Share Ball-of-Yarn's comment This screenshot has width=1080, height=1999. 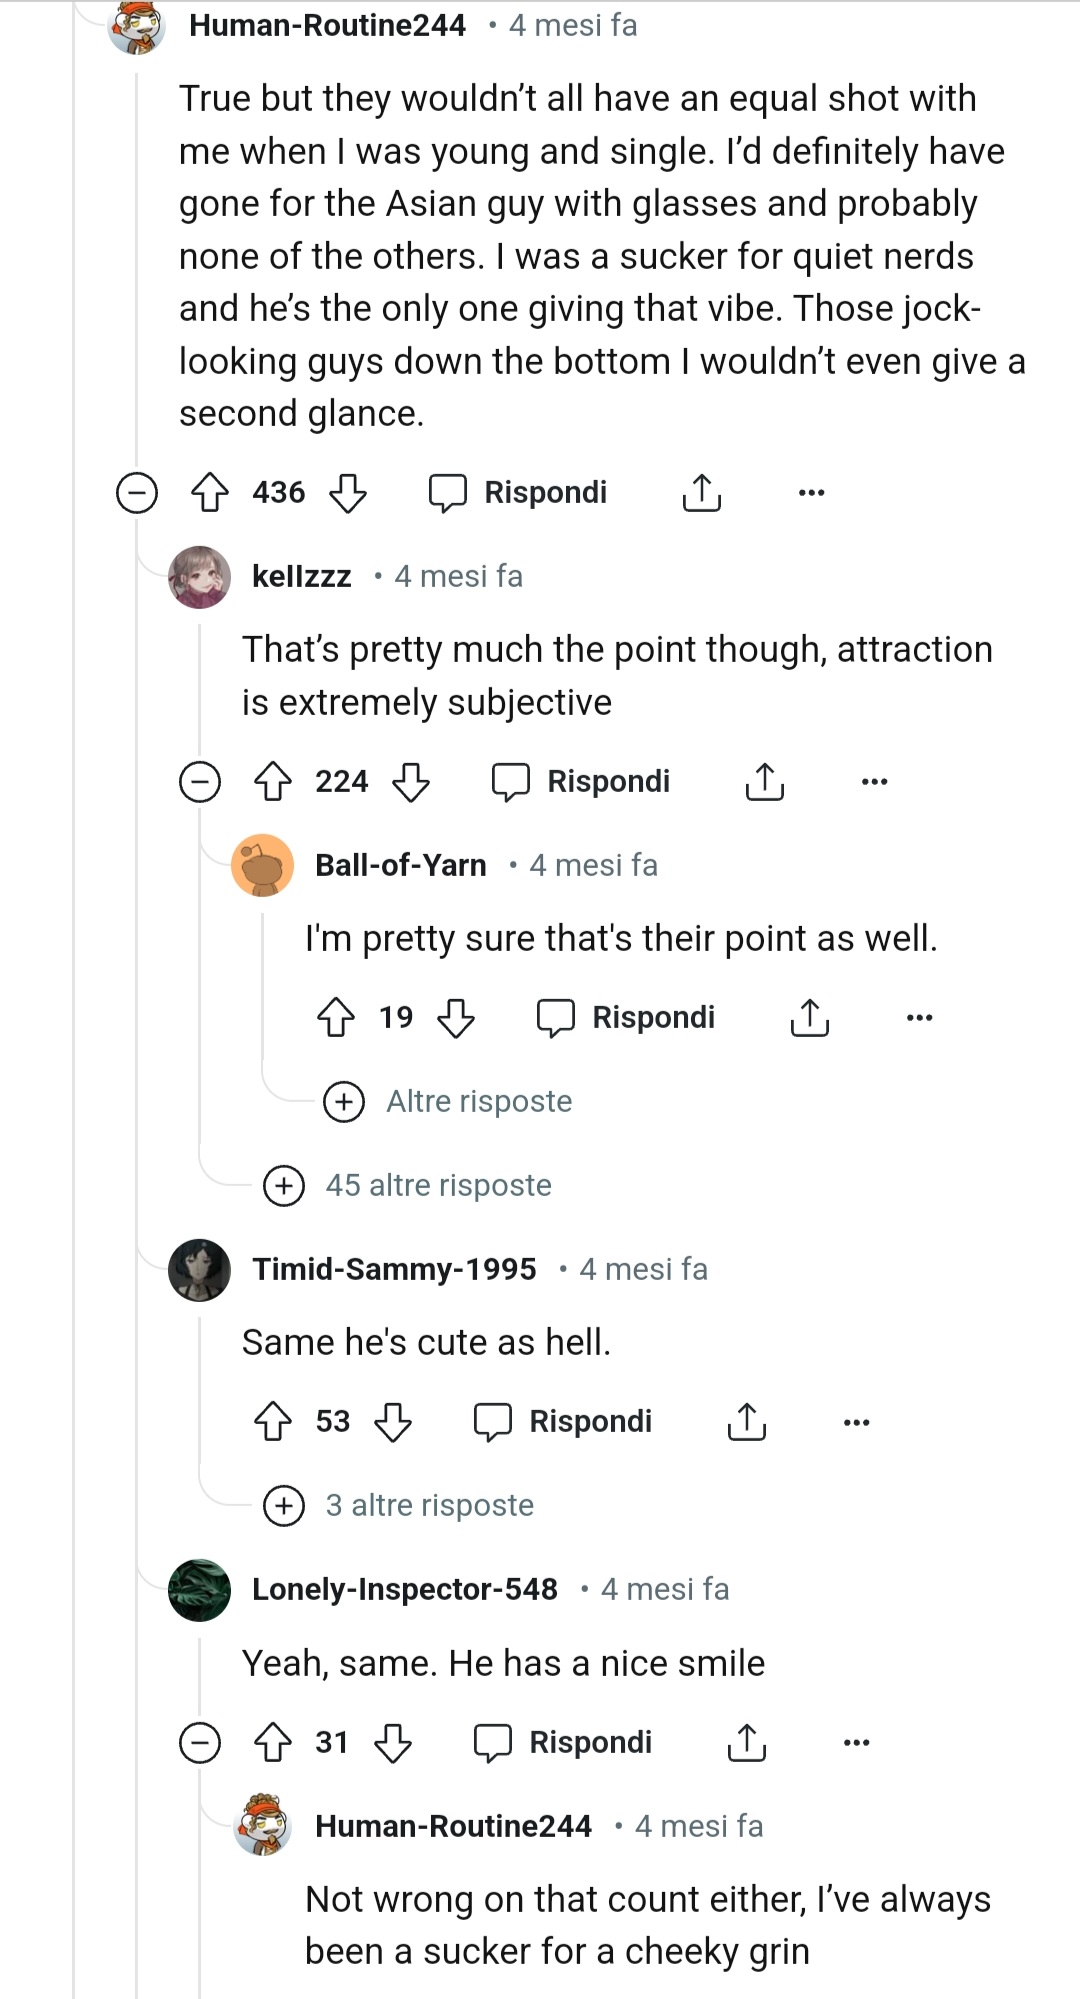tap(807, 1017)
